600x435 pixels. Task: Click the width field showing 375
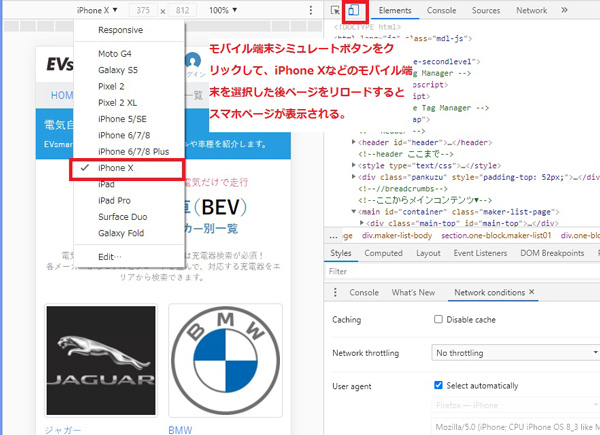143,10
